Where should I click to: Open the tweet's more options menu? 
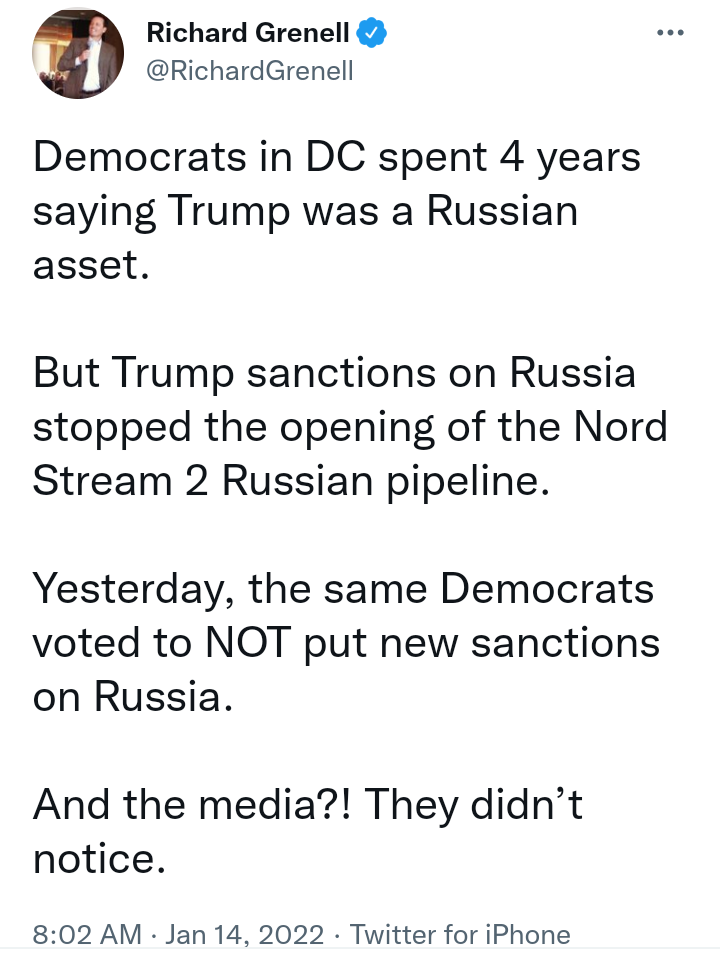click(670, 33)
